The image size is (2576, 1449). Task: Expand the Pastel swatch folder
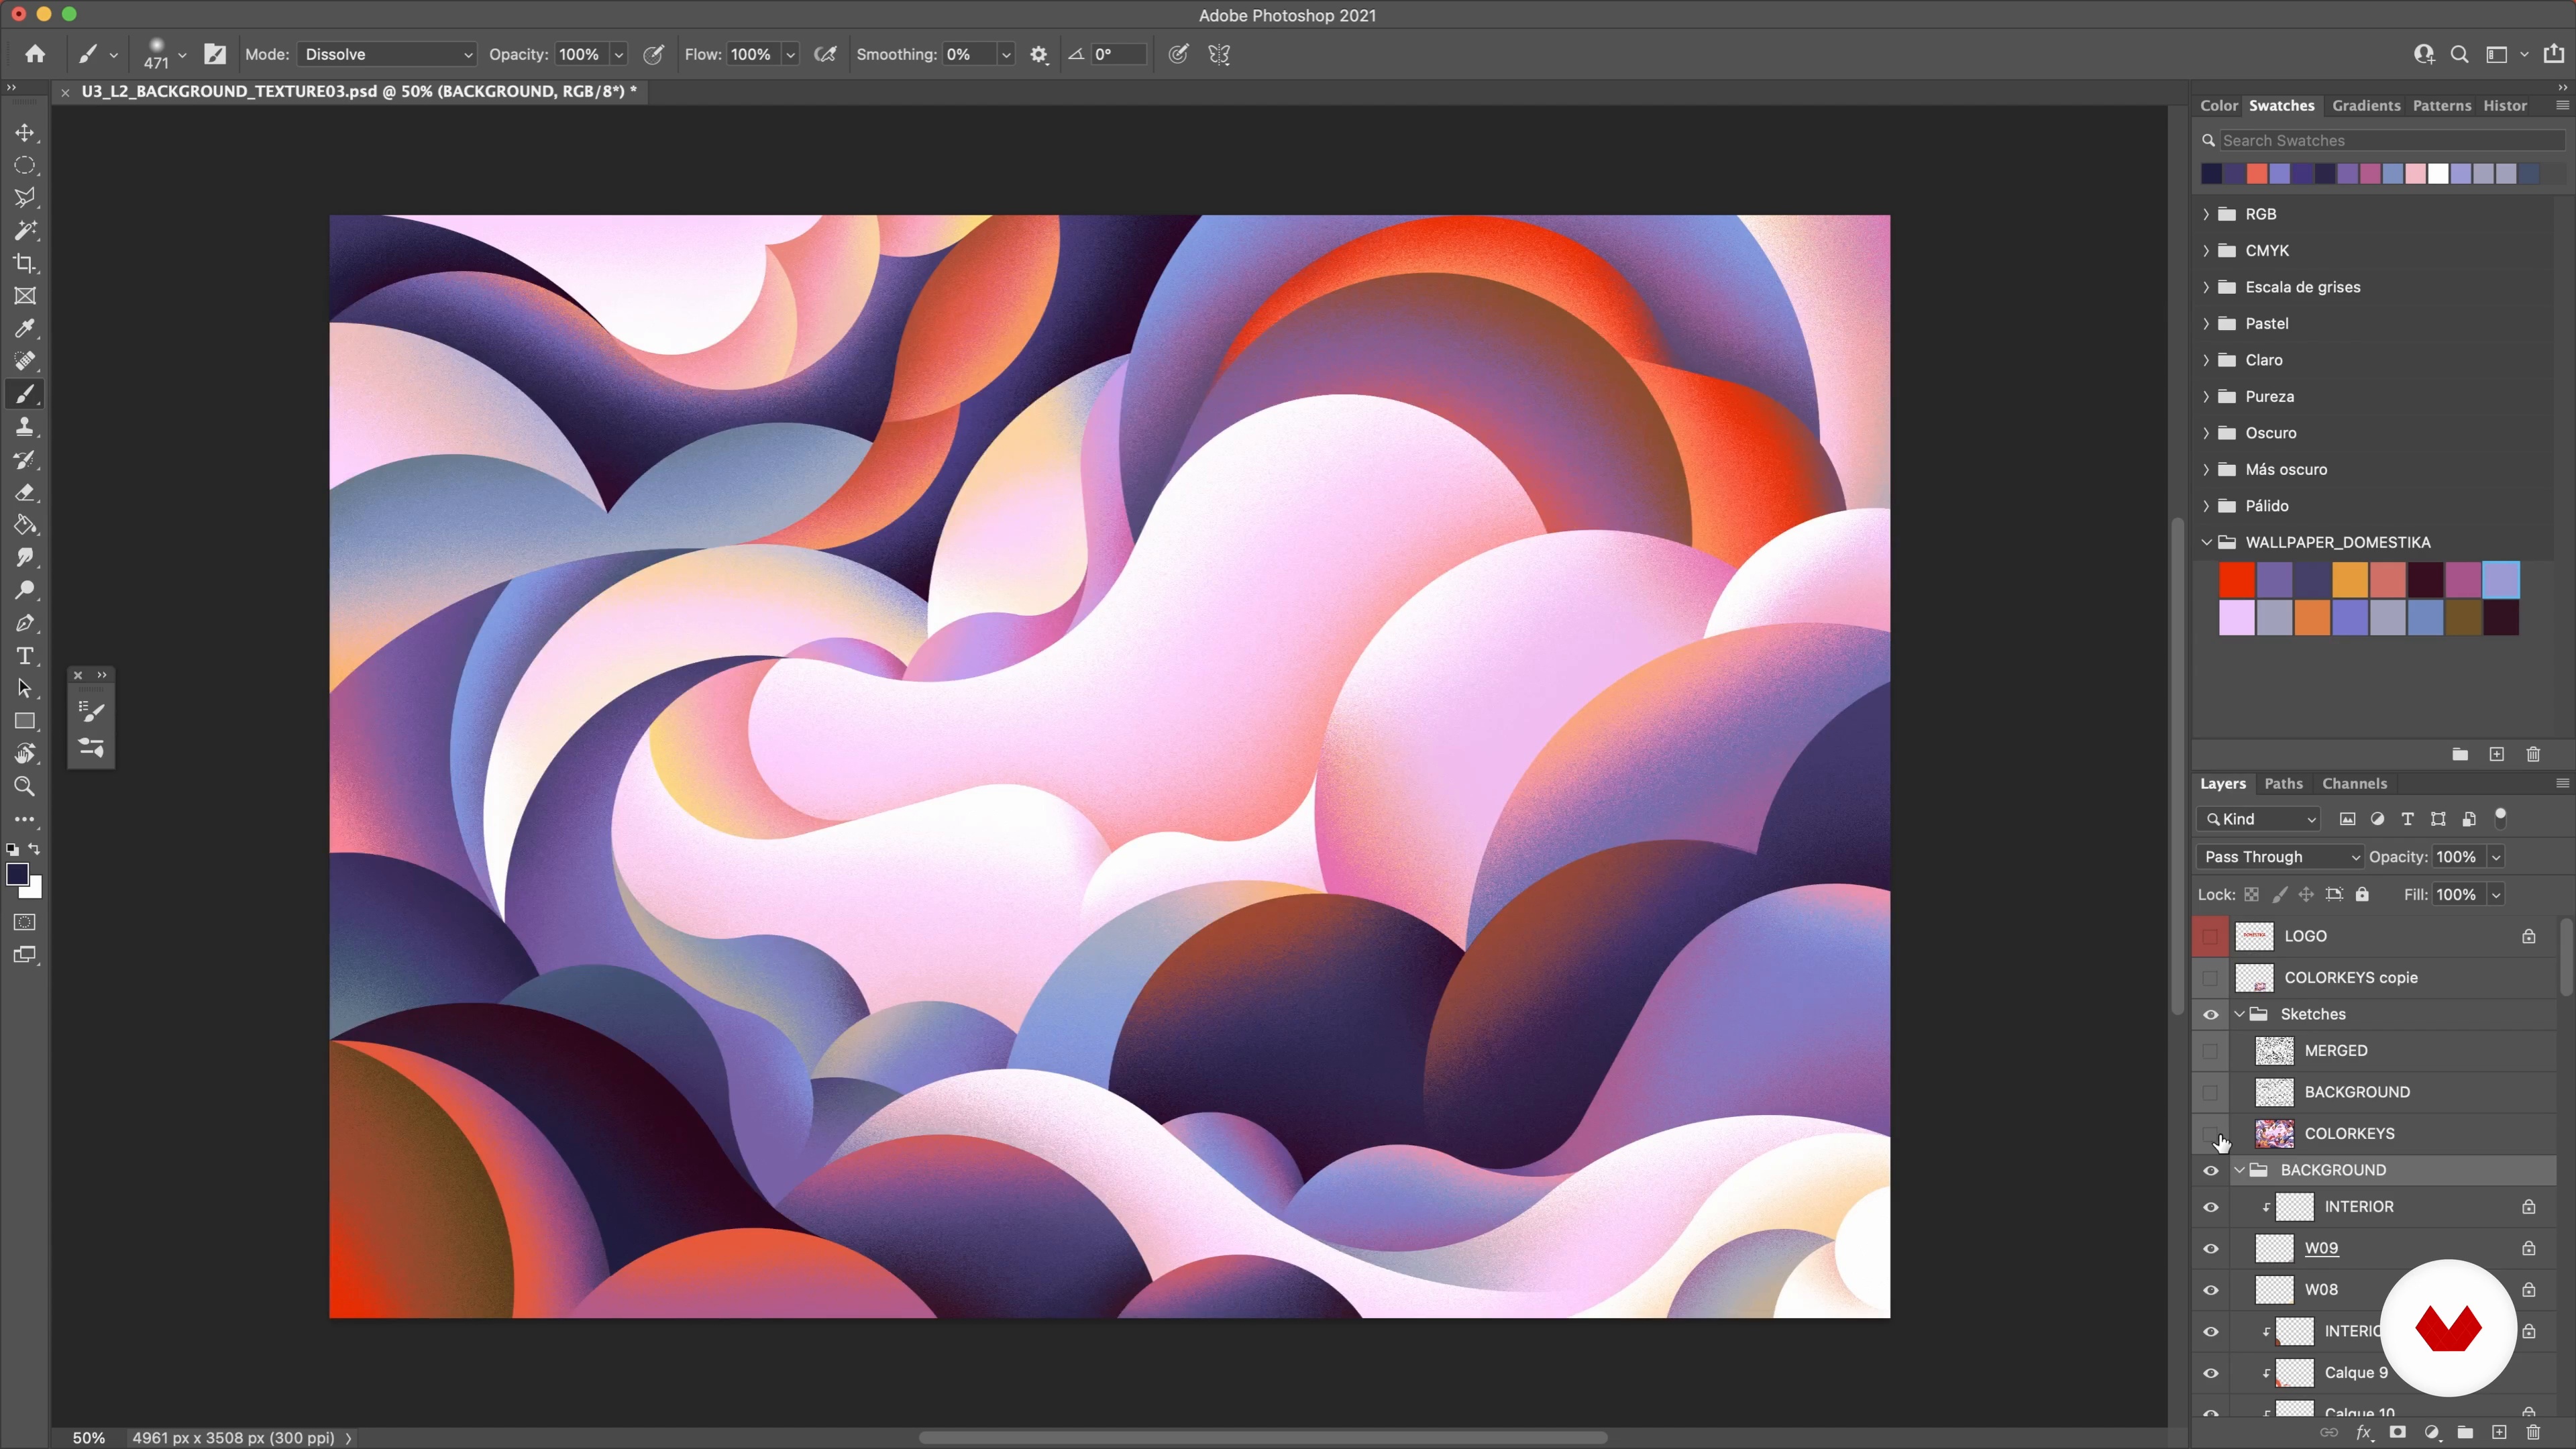click(x=2206, y=324)
